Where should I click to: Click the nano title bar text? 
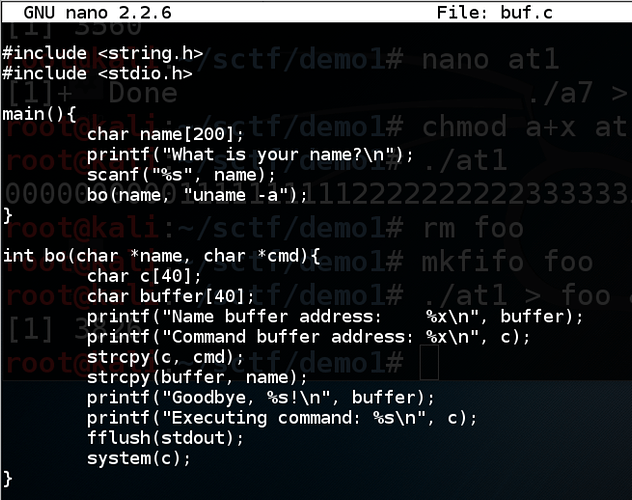tap(98, 12)
